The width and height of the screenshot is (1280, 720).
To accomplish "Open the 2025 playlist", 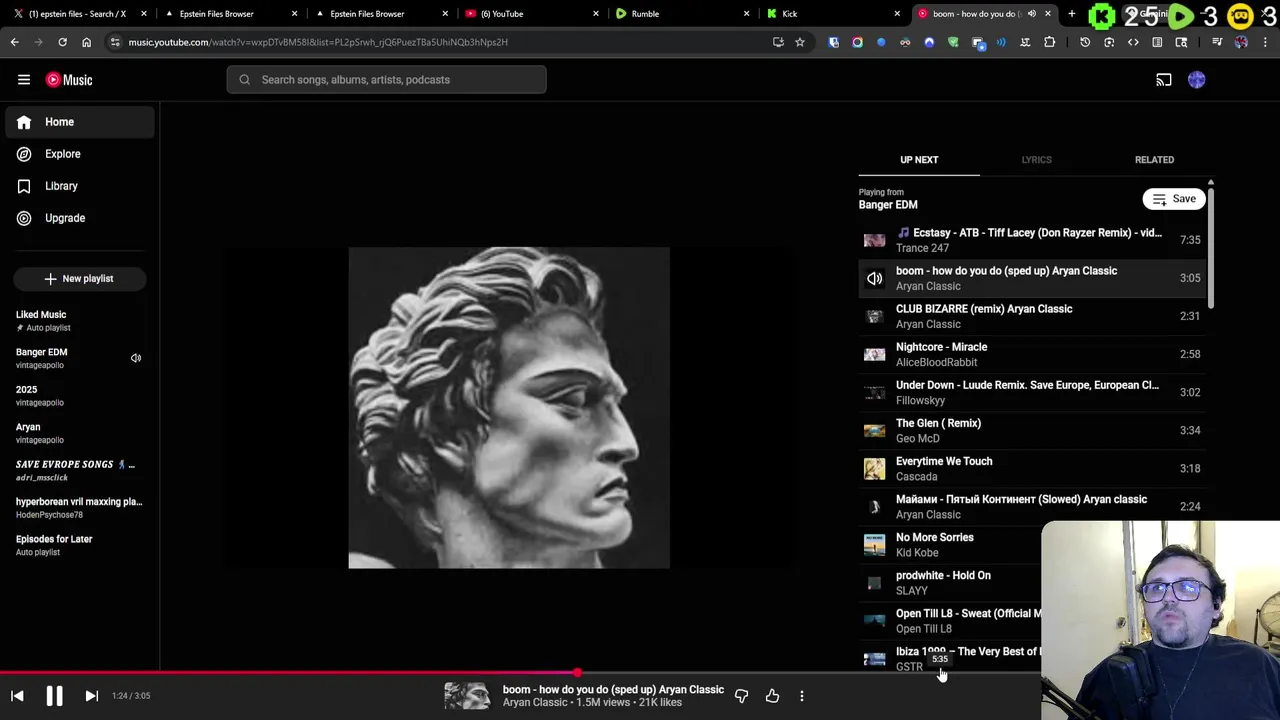I will (x=80, y=395).
